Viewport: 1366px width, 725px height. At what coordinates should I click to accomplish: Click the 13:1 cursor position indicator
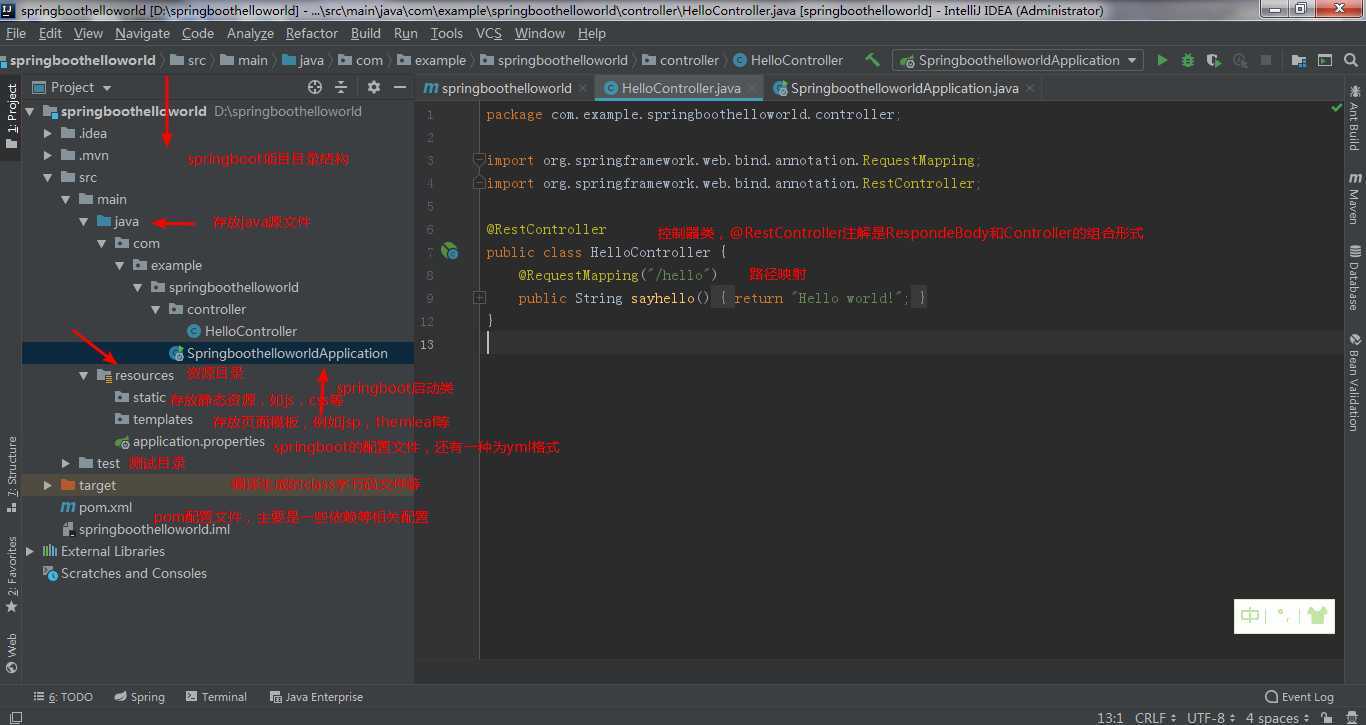coord(1110,718)
